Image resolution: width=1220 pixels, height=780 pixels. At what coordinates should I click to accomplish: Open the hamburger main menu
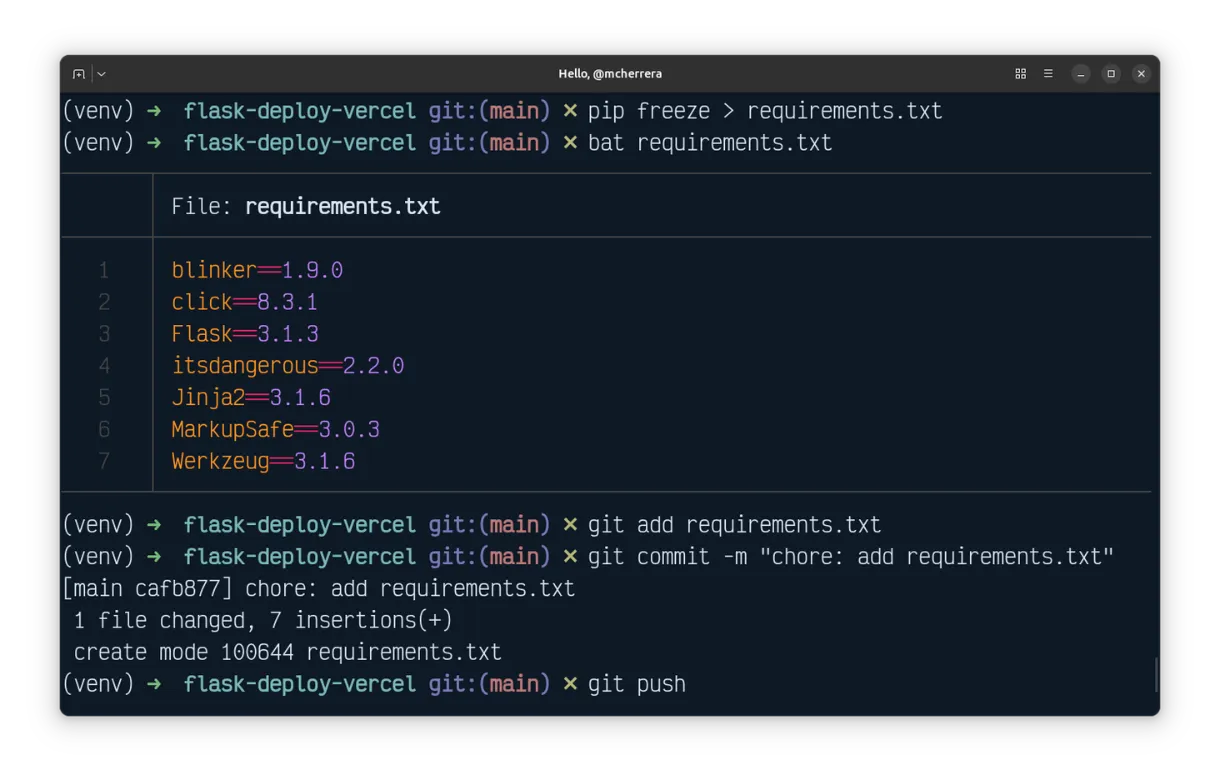click(1048, 74)
